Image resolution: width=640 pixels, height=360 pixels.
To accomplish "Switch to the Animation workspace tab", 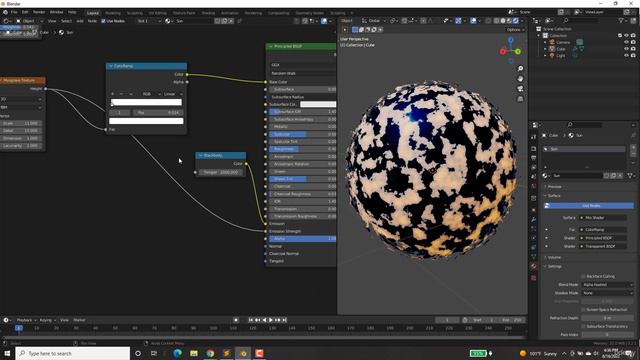I will [x=230, y=13].
